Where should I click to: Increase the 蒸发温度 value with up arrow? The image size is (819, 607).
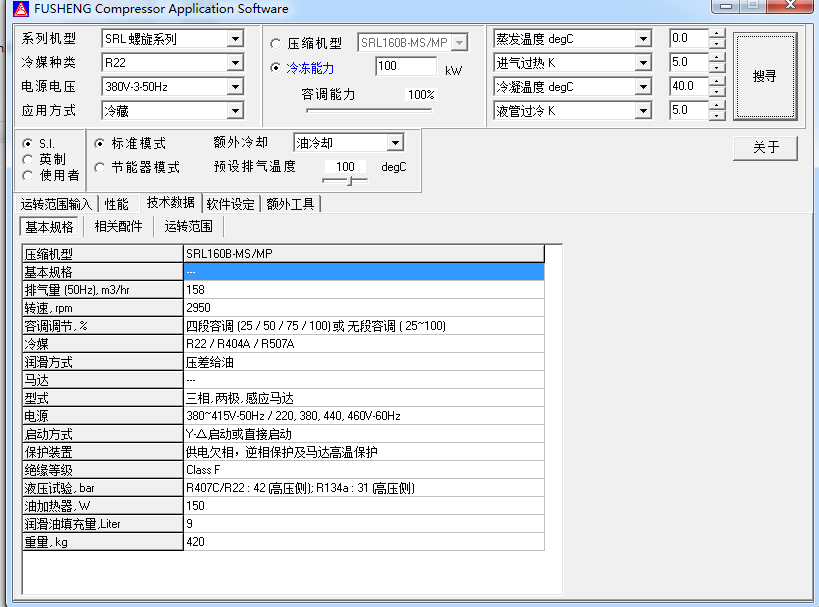tap(717, 33)
